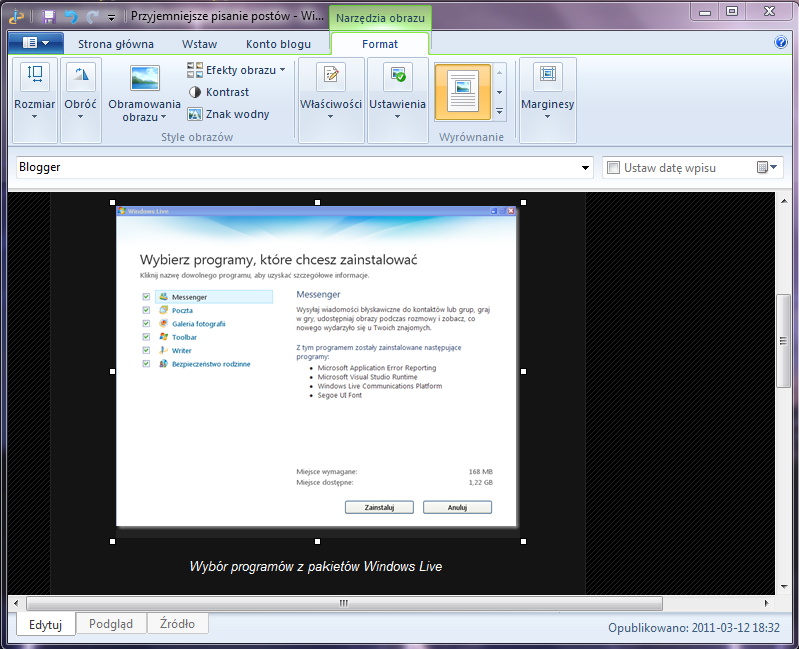The width and height of the screenshot is (799, 649).
Task: Click the Opublikowano: 2011-03-12 18:32 status text
Action: point(694,628)
